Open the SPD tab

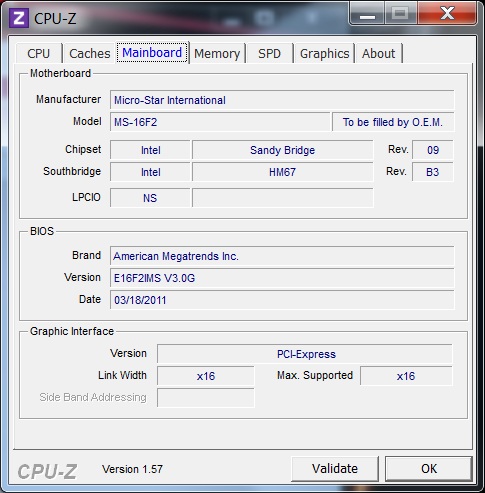point(269,53)
